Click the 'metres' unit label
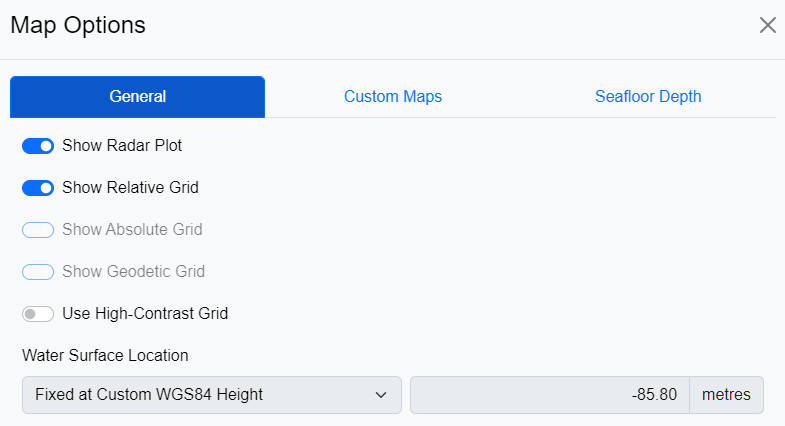Viewport: 785px width, 426px height. 726,395
